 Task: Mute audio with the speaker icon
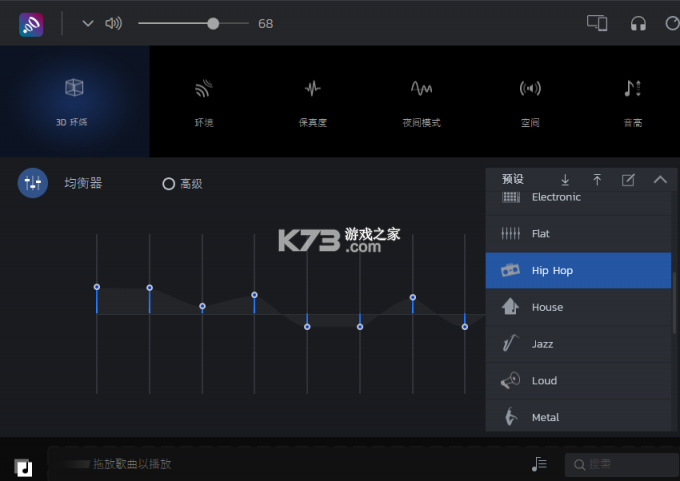coord(114,23)
